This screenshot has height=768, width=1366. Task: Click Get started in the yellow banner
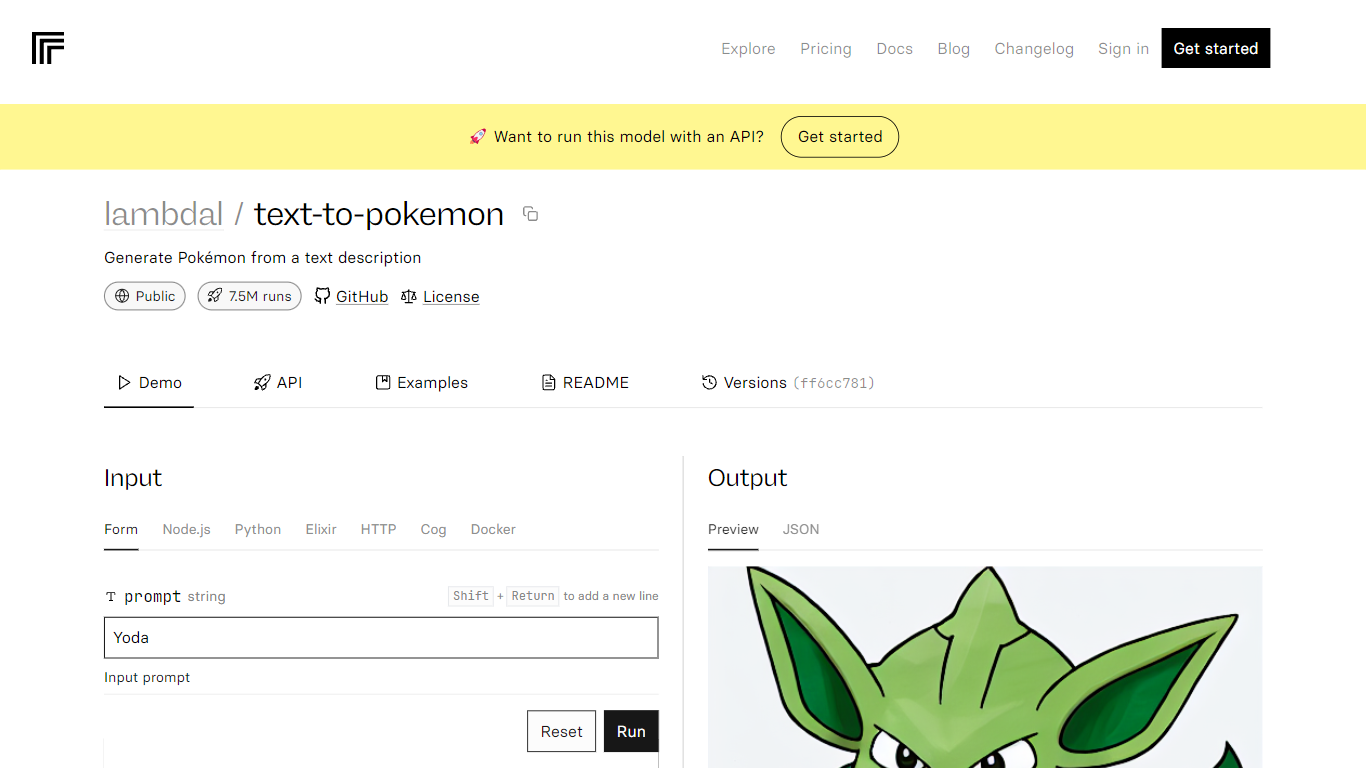[839, 137]
